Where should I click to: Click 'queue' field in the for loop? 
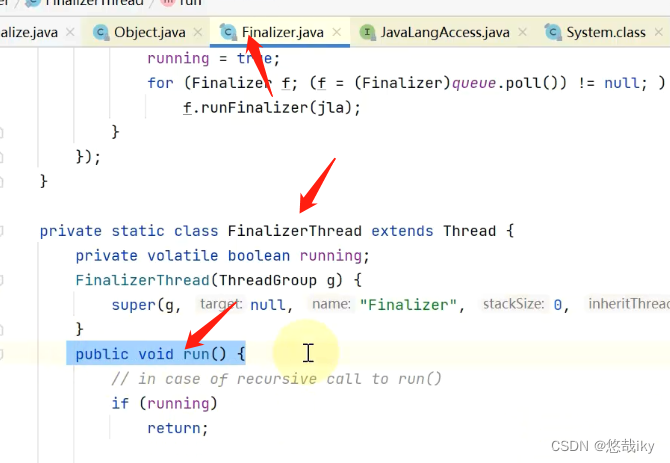(x=474, y=83)
